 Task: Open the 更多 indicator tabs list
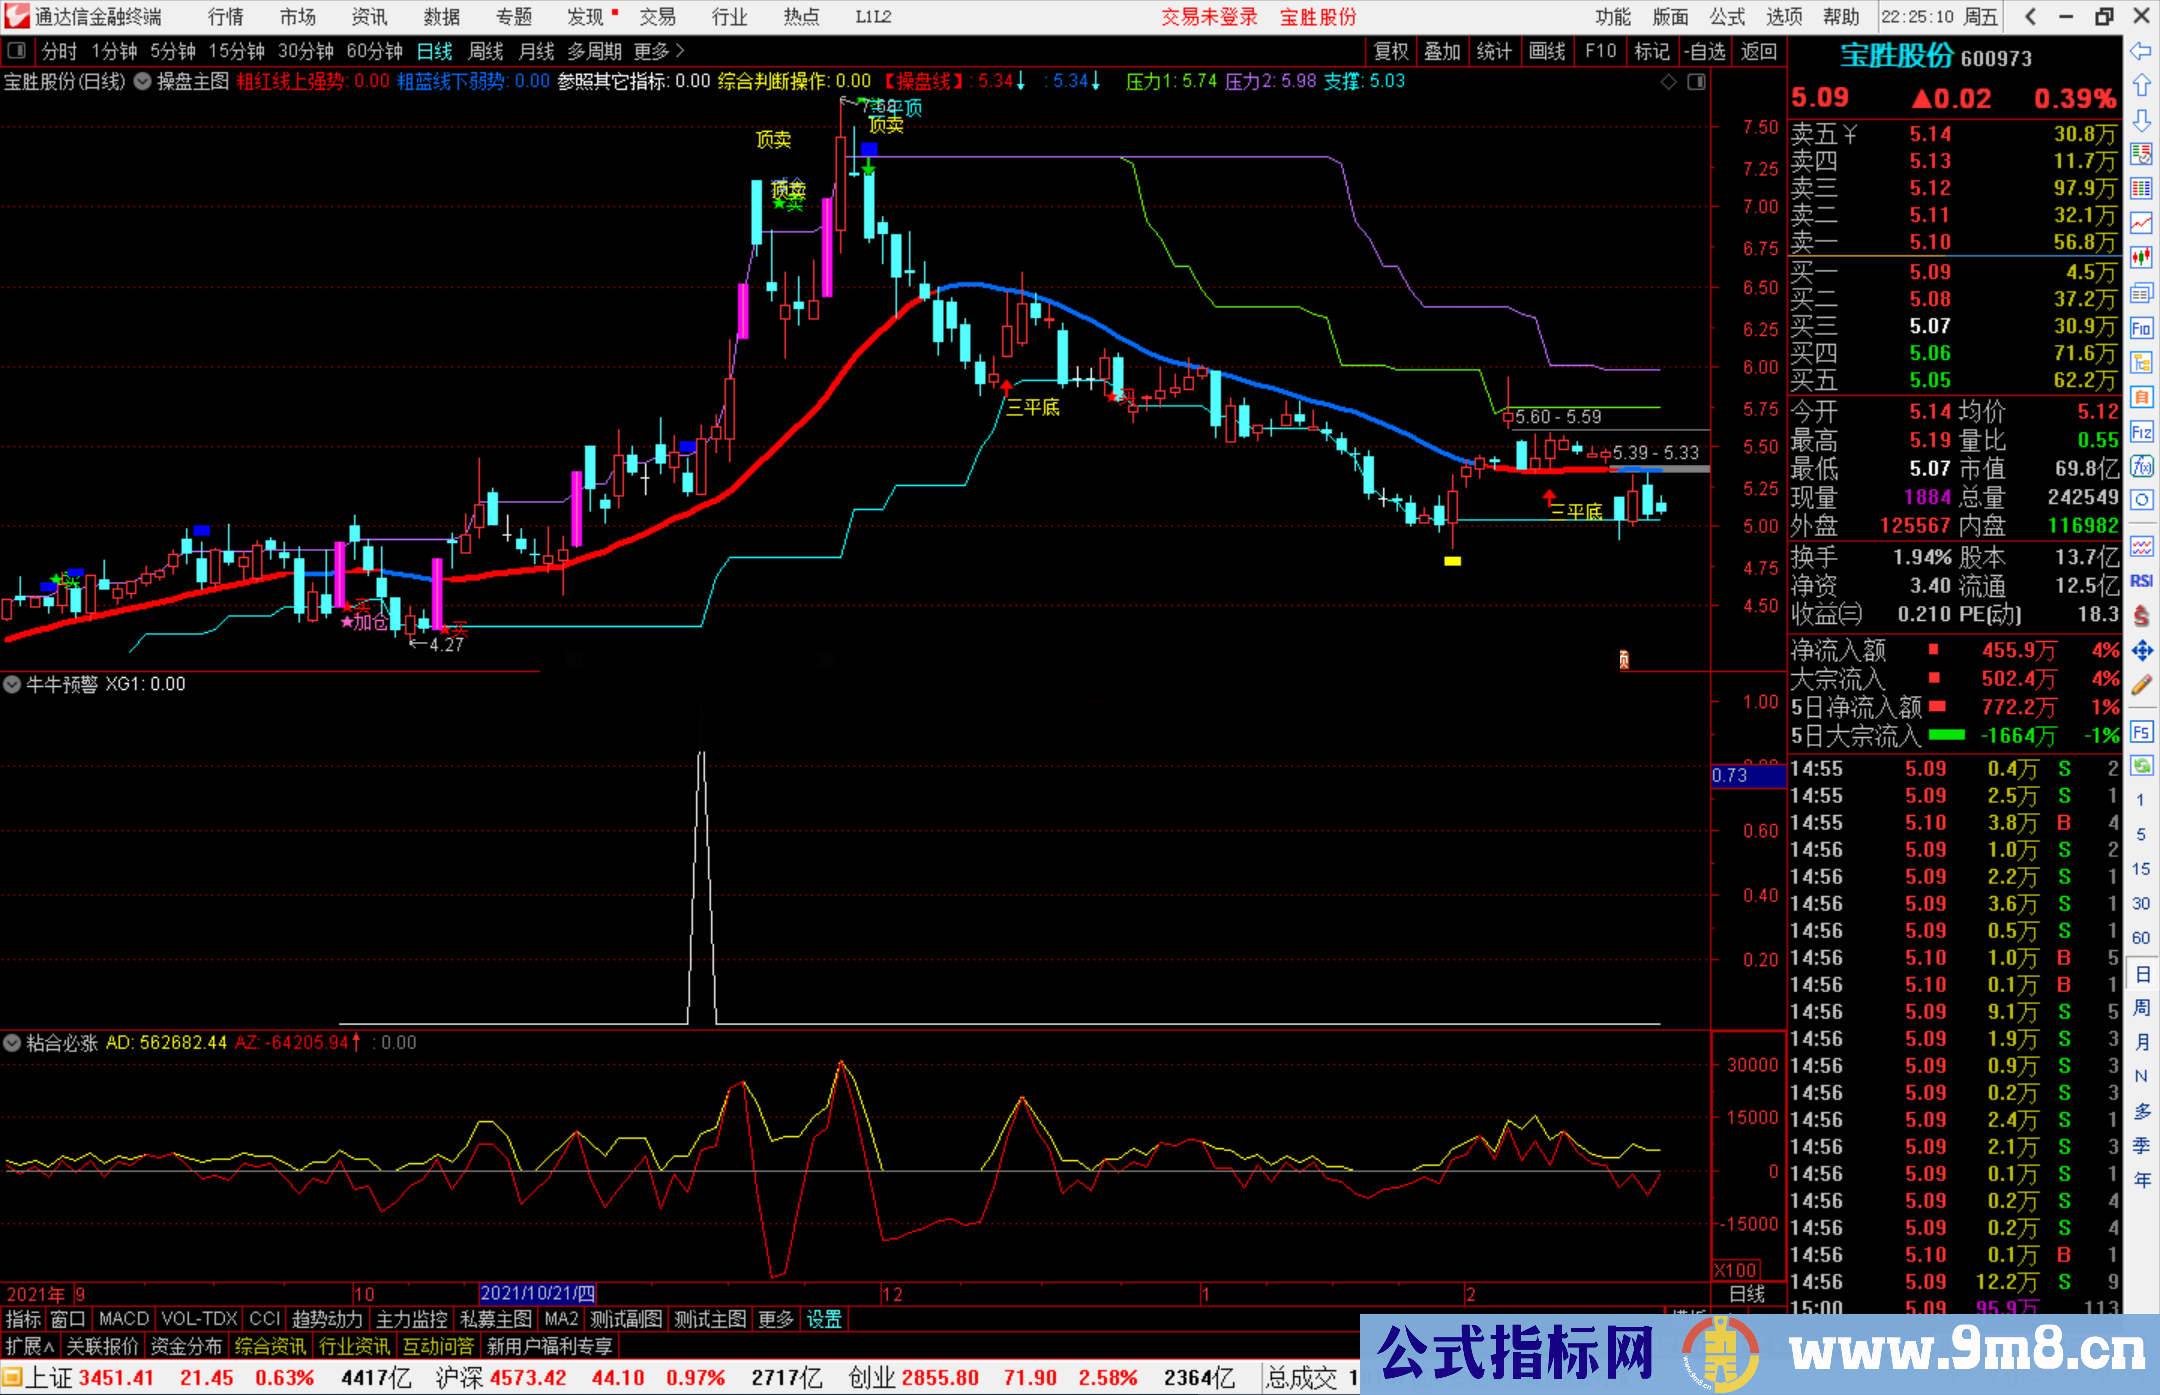click(x=775, y=1320)
